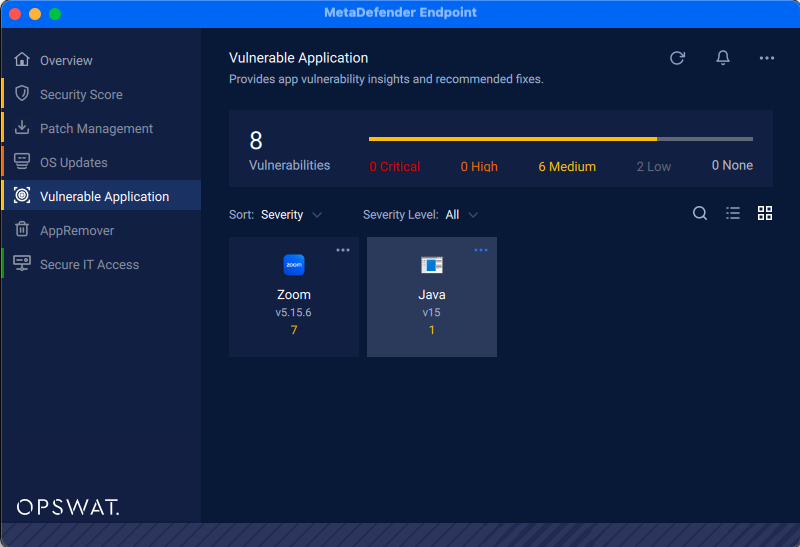Click the Vulnerable Application target icon
Image resolution: width=800 pixels, height=547 pixels.
[22, 195]
